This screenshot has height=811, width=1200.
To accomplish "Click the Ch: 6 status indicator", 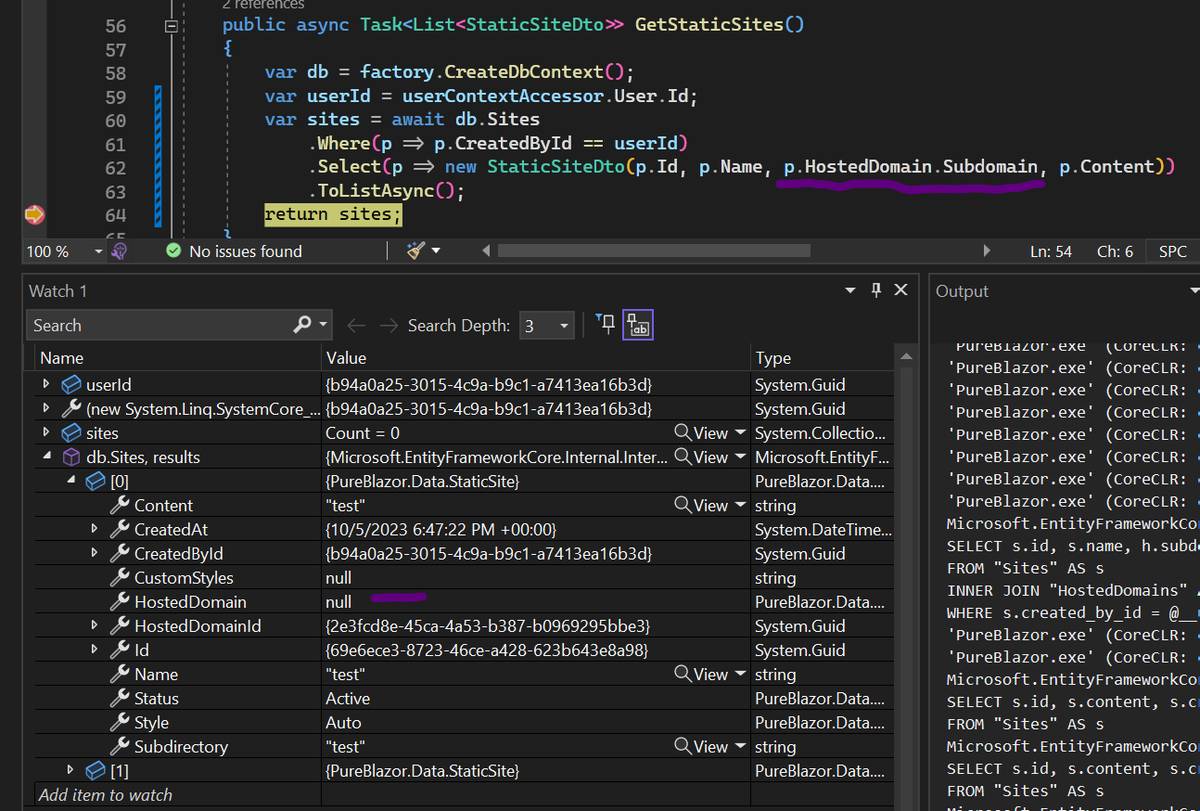I will coord(1115,252).
